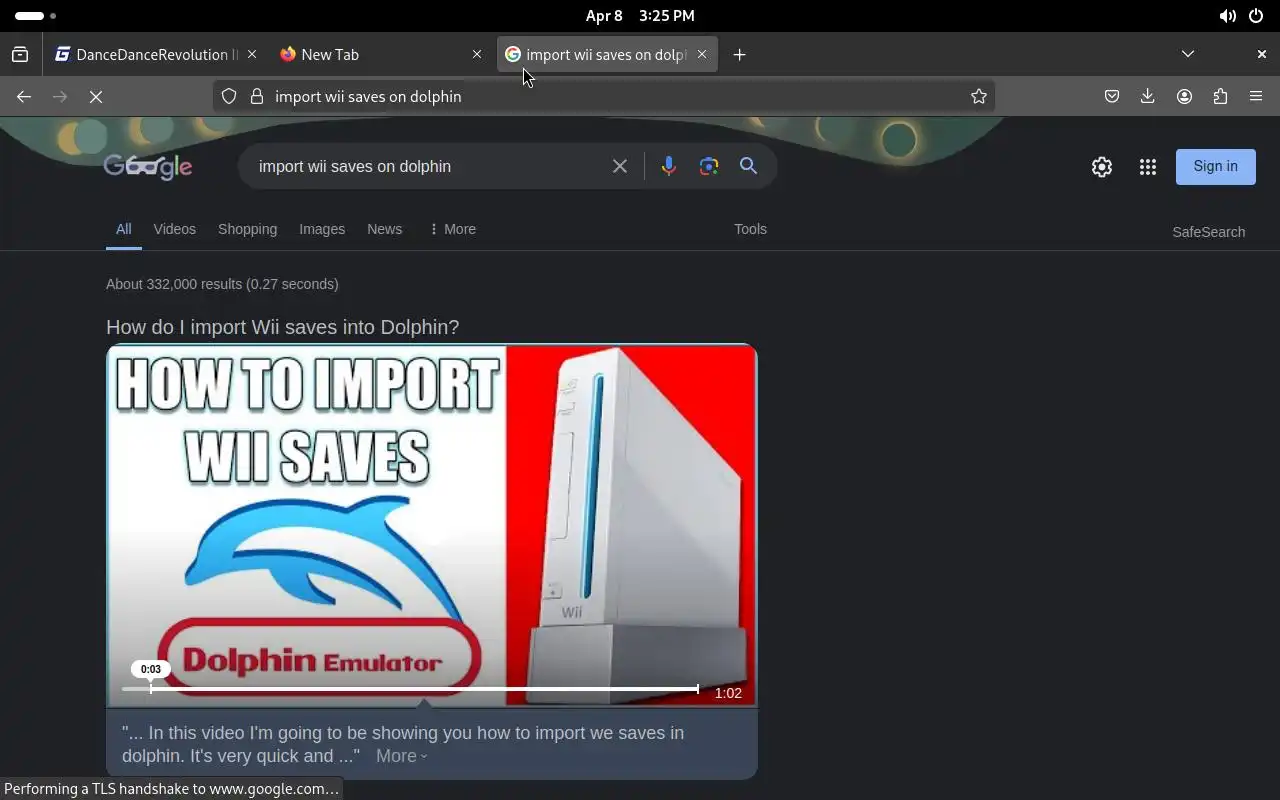Open the Firefox account icon
The height and width of the screenshot is (800, 1280).
tap(1184, 97)
